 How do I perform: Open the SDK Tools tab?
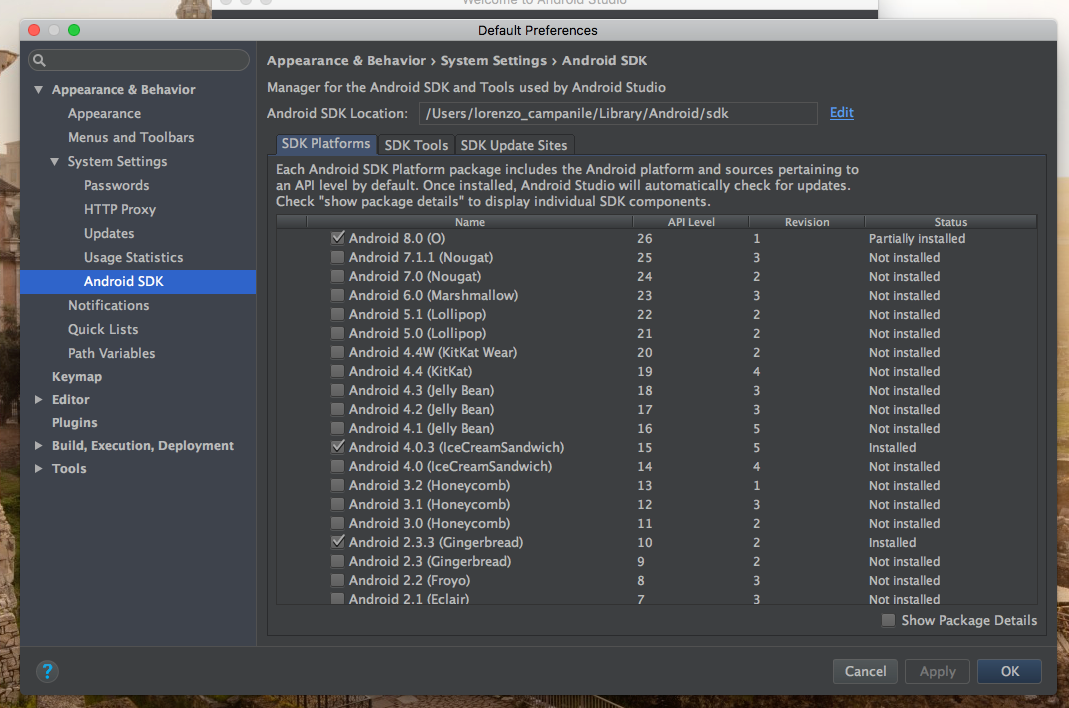point(416,145)
